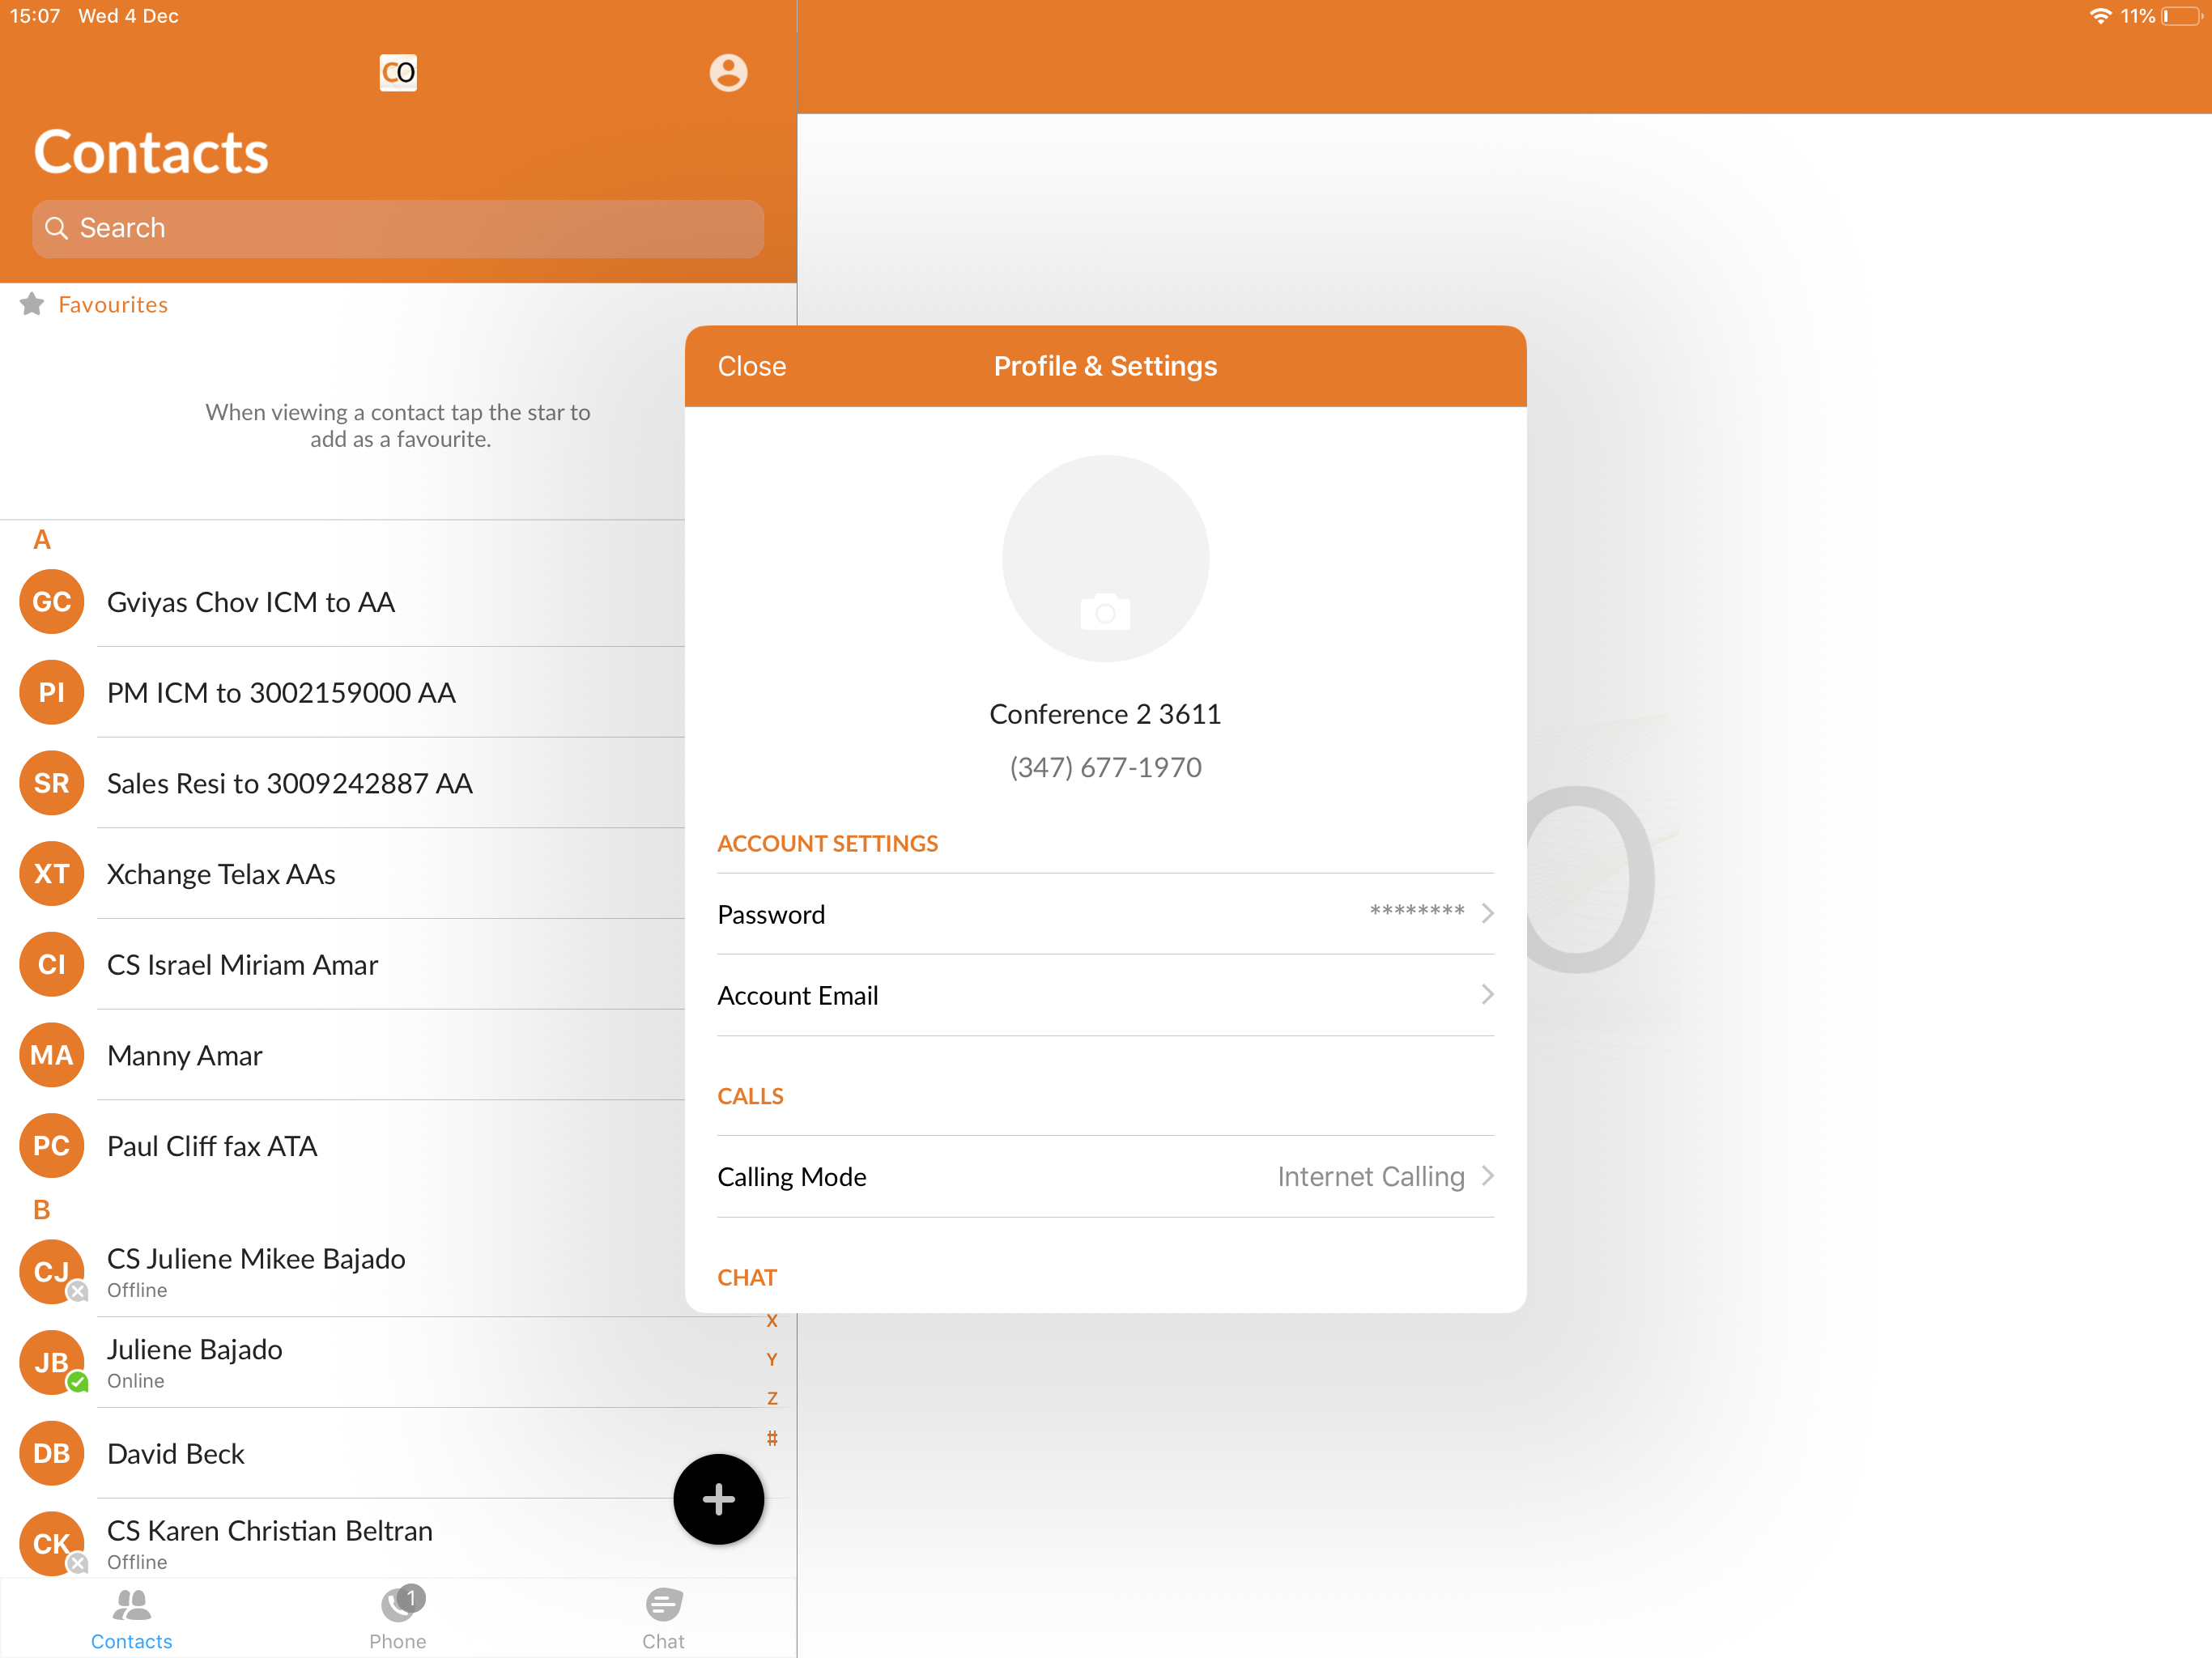The image size is (2212, 1658).
Task: Tap the Contacts heading
Action: point(151,152)
